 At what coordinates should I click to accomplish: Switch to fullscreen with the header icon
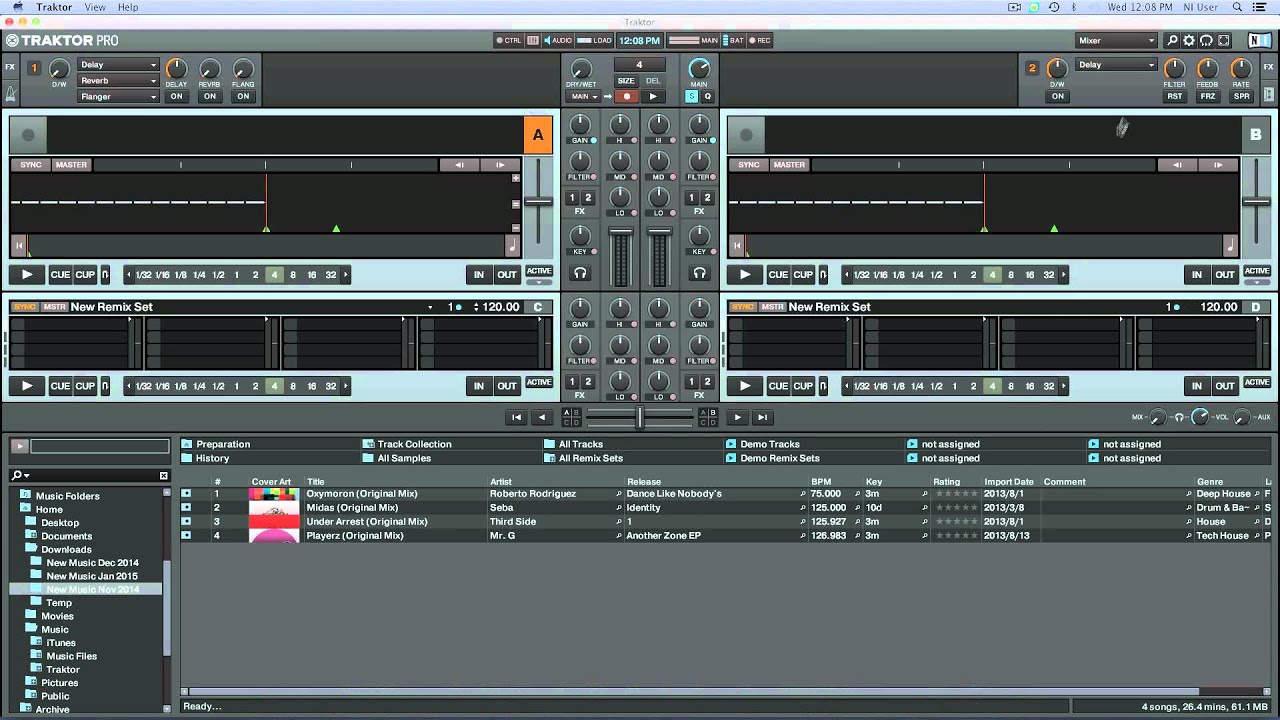1224,41
